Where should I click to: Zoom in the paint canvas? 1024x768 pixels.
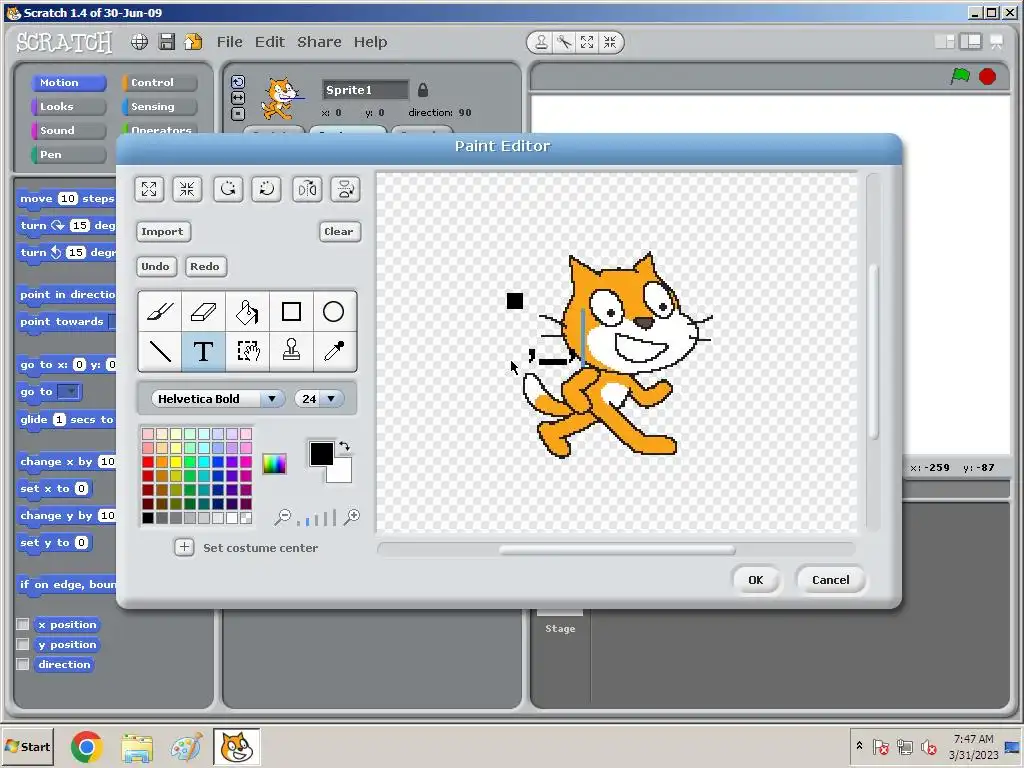(x=352, y=517)
